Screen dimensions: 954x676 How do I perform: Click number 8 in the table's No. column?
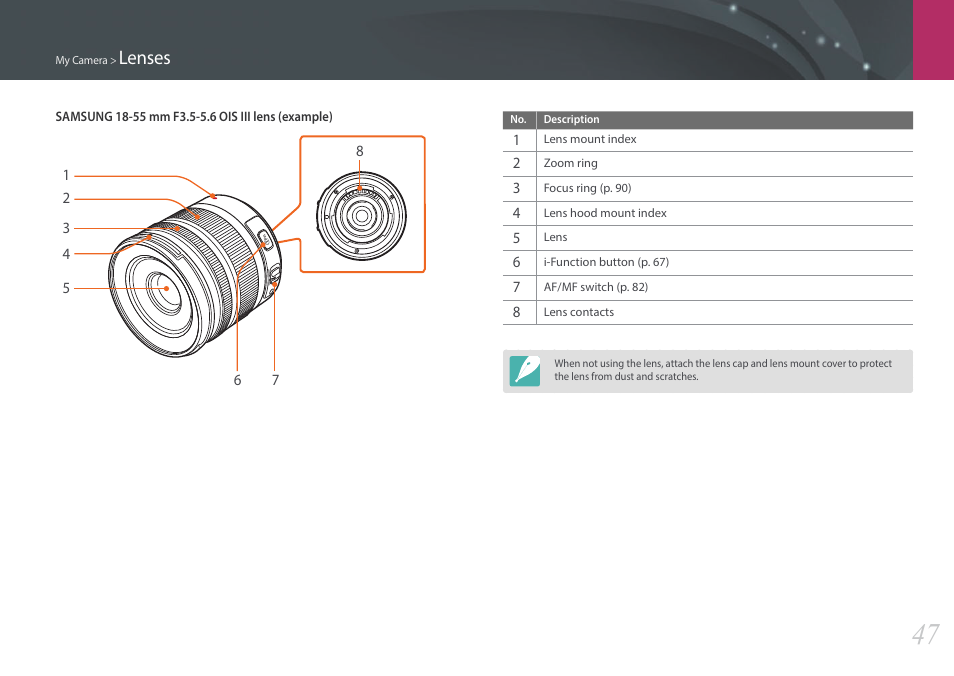coord(517,312)
